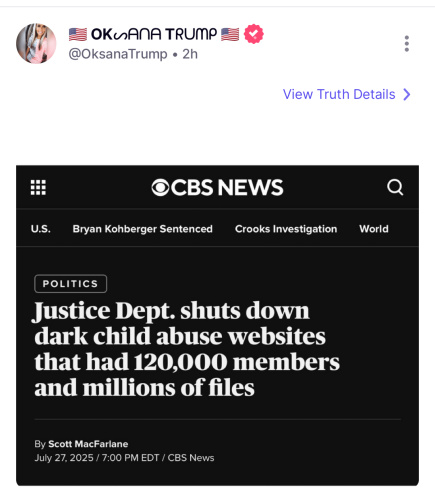Viewport: 435px width, 500px height.
Task: Click the POLITICS category tag
Action: click(x=70, y=284)
